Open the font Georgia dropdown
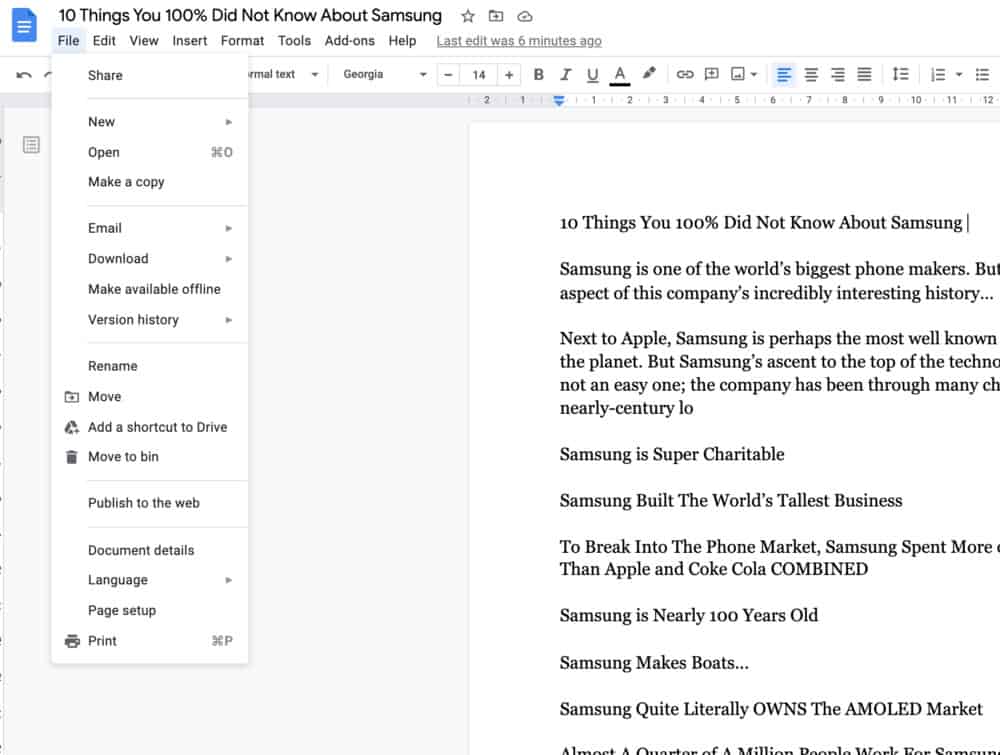 click(x=384, y=75)
